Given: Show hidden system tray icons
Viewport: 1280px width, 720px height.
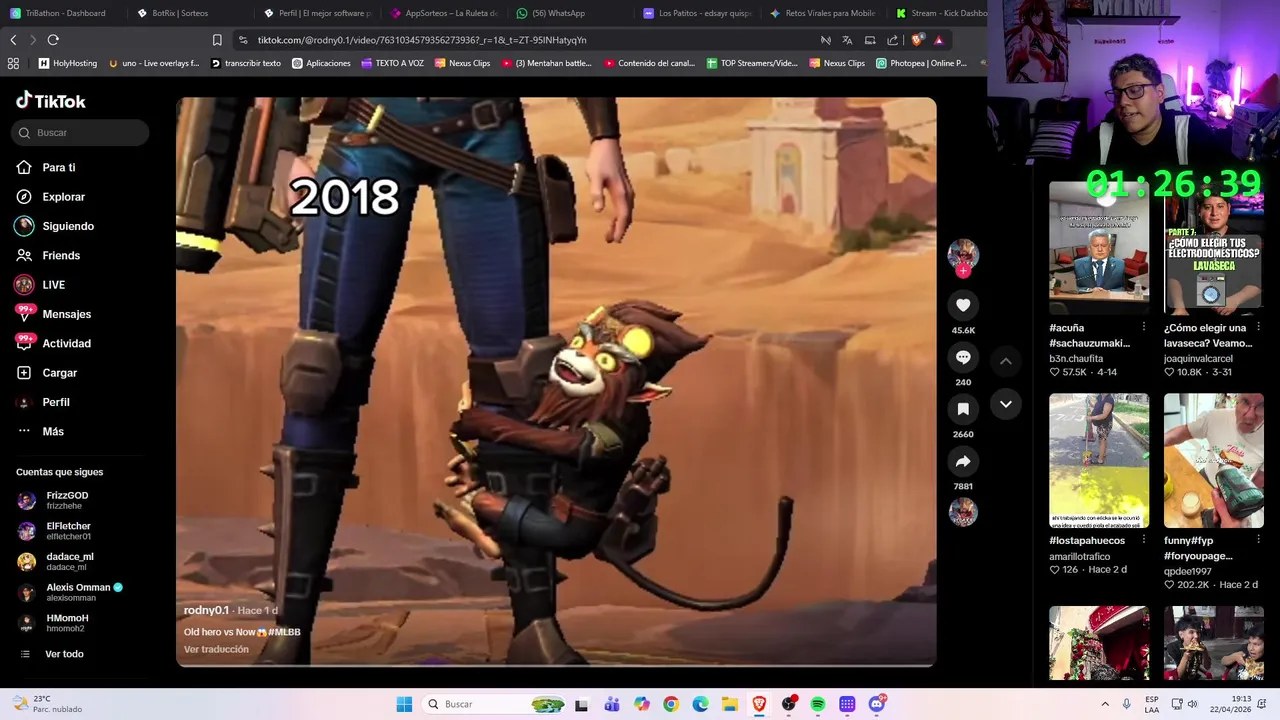Looking at the screenshot, I should click(x=1105, y=704).
